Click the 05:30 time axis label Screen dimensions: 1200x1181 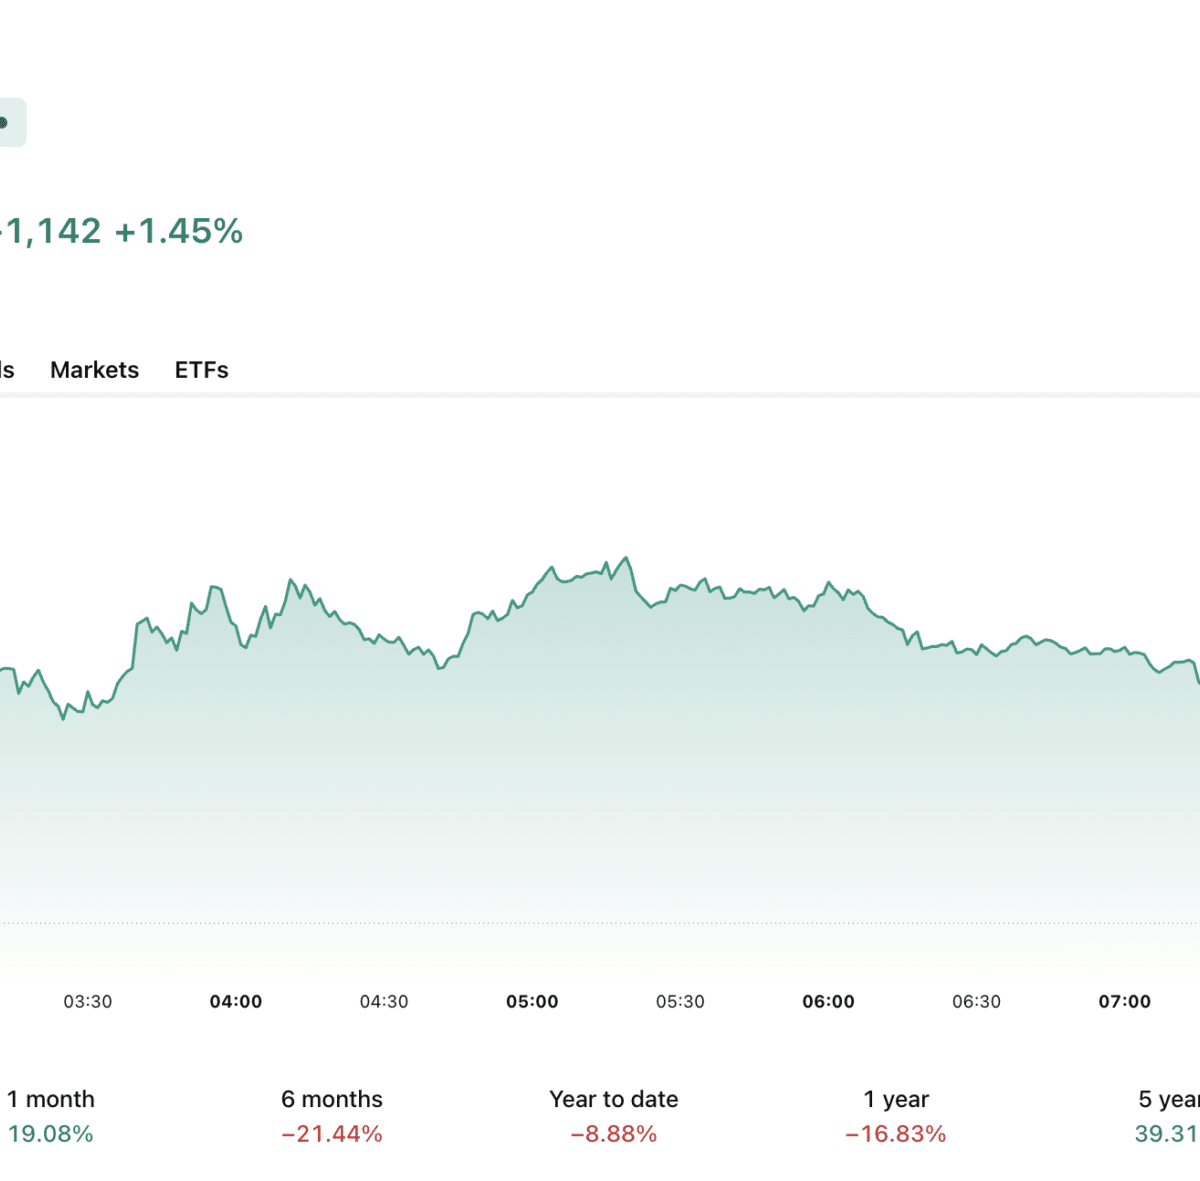click(x=680, y=1001)
